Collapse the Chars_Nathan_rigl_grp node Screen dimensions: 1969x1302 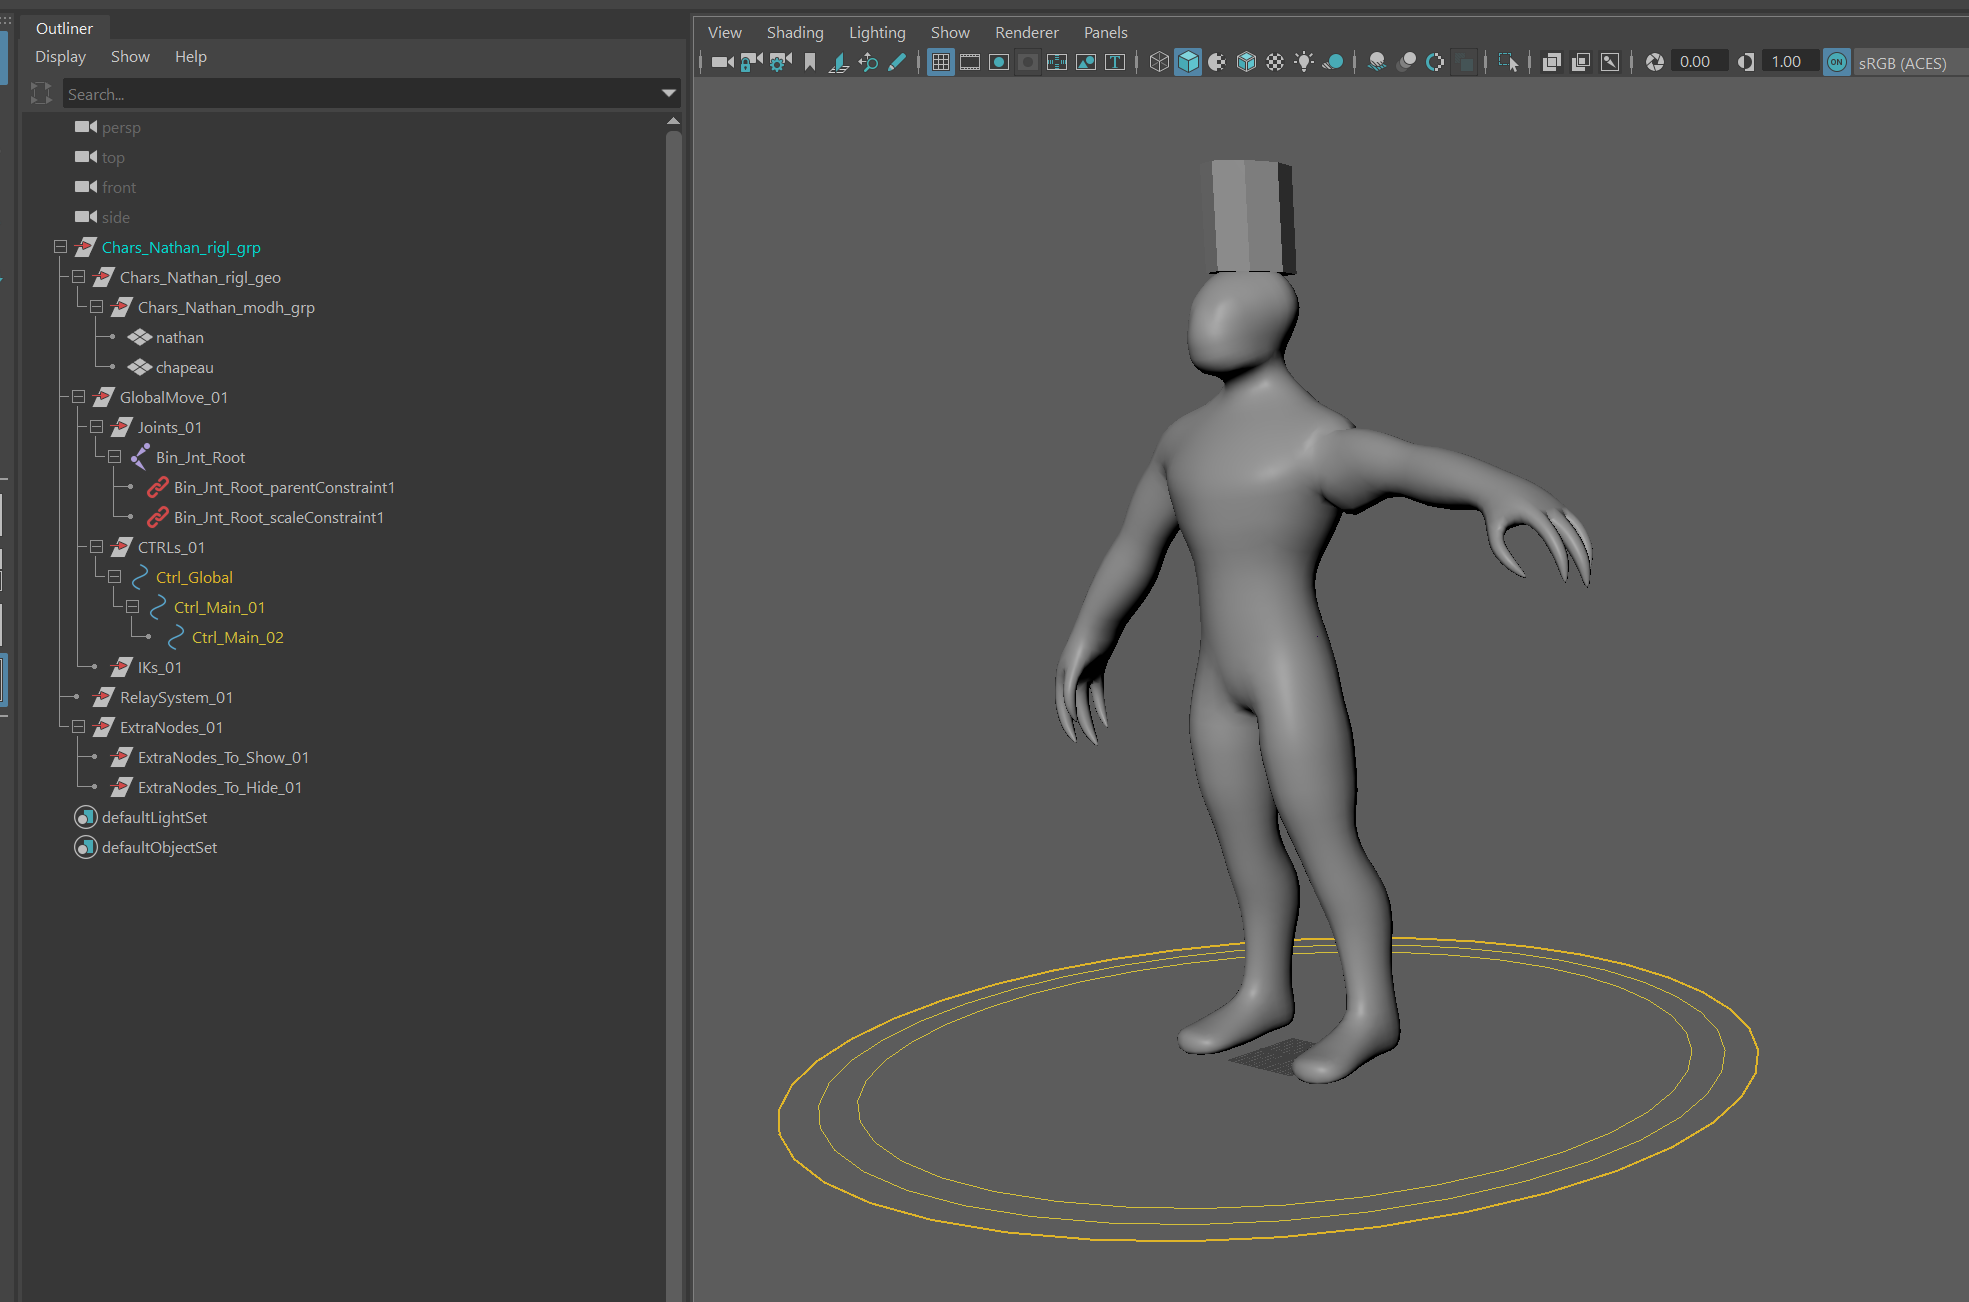coord(60,247)
